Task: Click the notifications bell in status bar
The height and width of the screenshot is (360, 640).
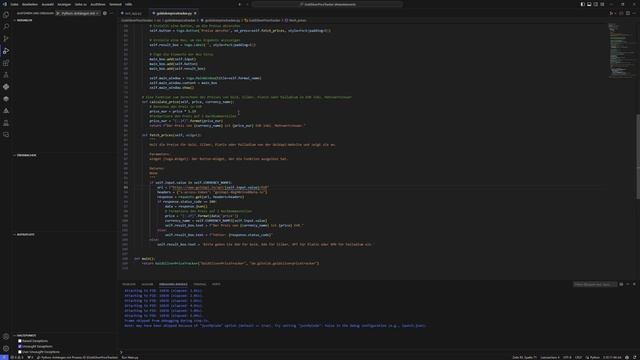Action: (x=636, y=357)
